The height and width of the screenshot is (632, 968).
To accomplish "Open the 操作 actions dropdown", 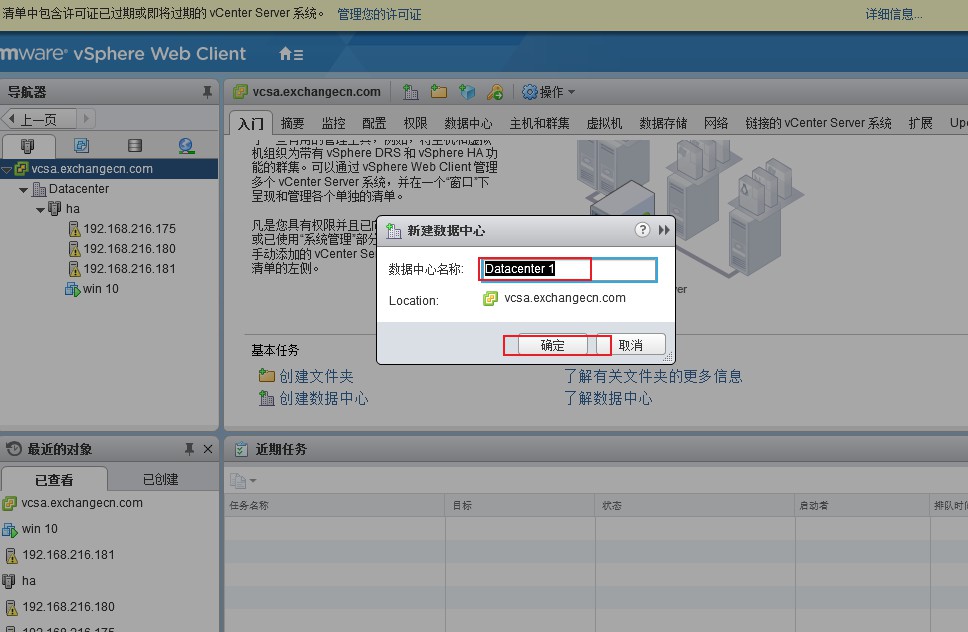I will click(x=548, y=92).
